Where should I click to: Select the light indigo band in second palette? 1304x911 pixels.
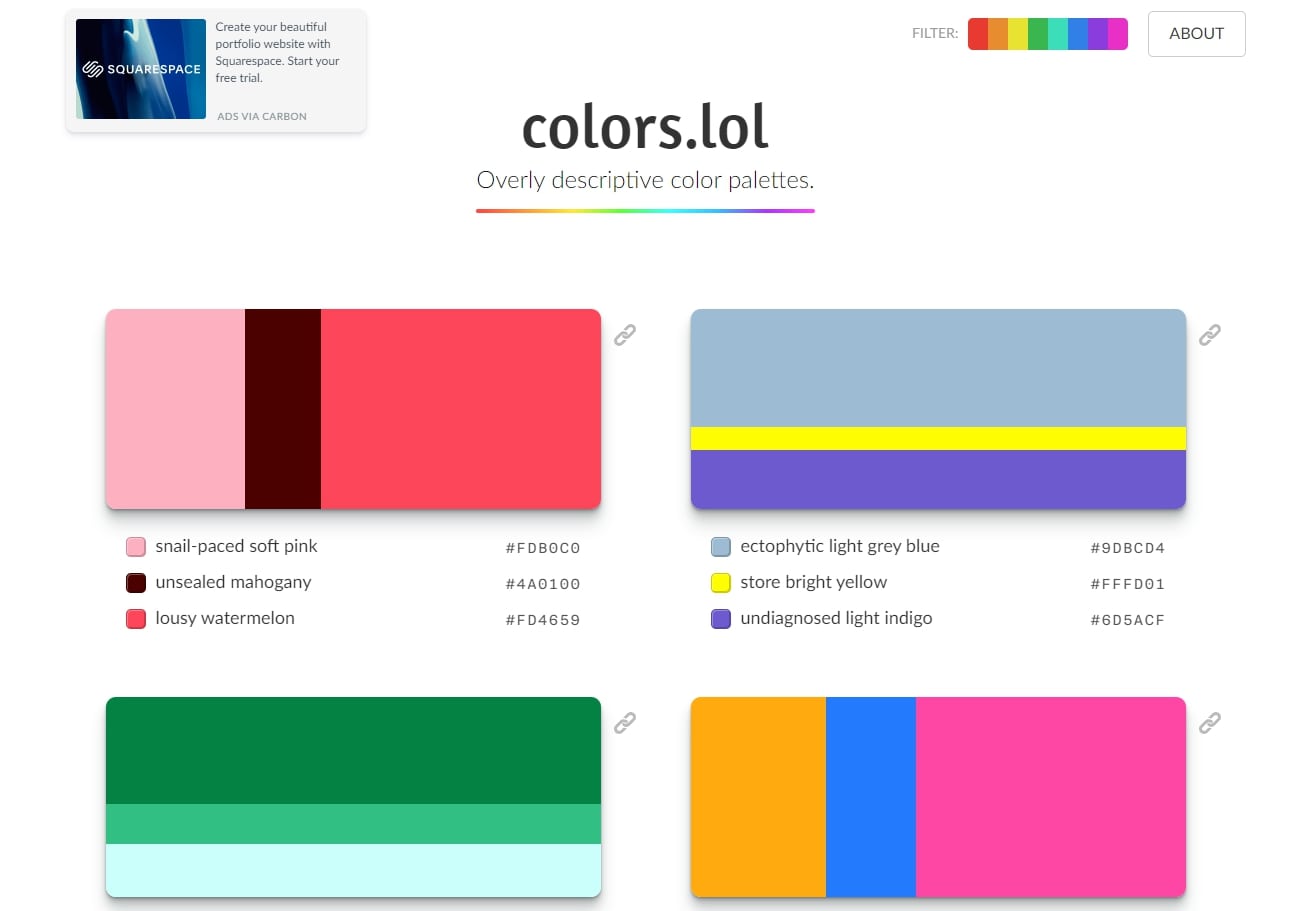coord(938,479)
